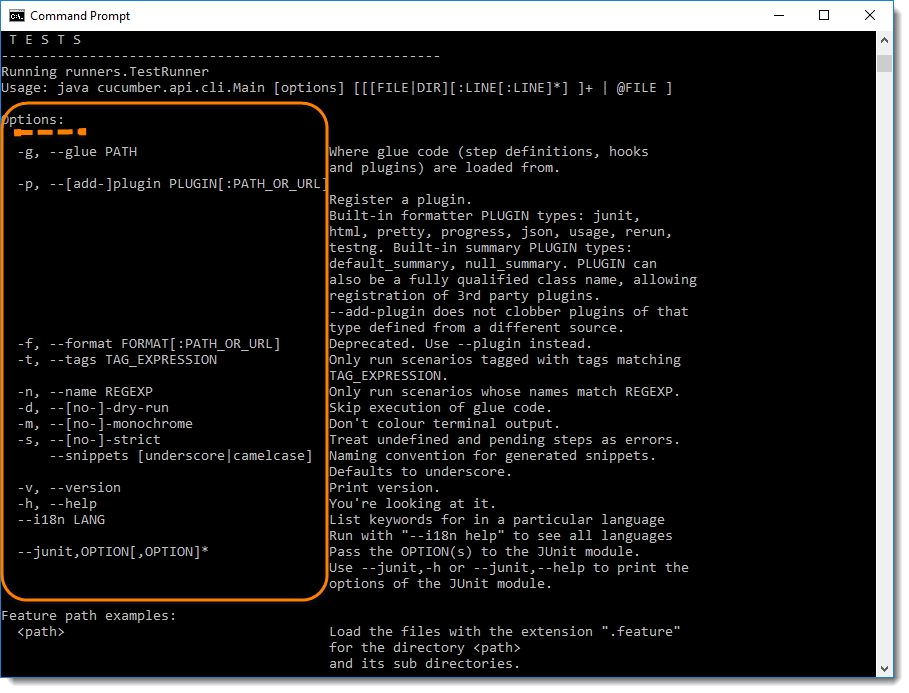Click the '--[no-]-dry-run' option text
This screenshot has height=693, width=909.
109,408
